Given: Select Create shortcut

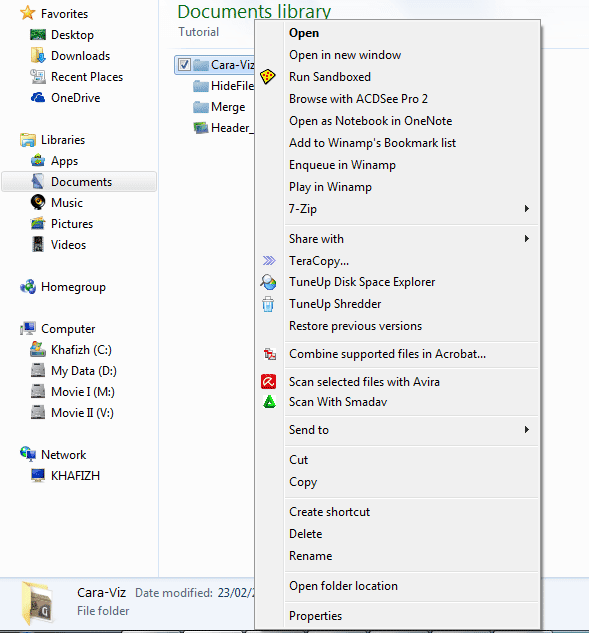Looking at the screenshot, I should pos(329,512).
